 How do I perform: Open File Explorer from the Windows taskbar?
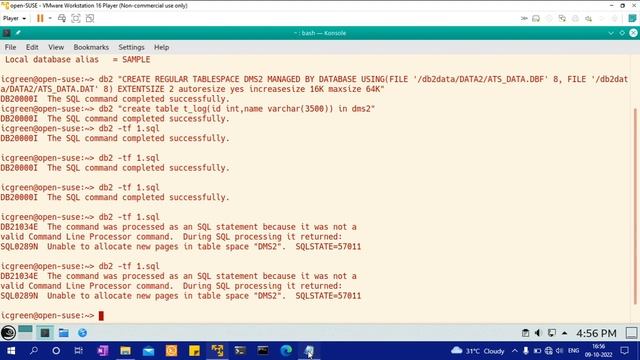pos(125,351)
